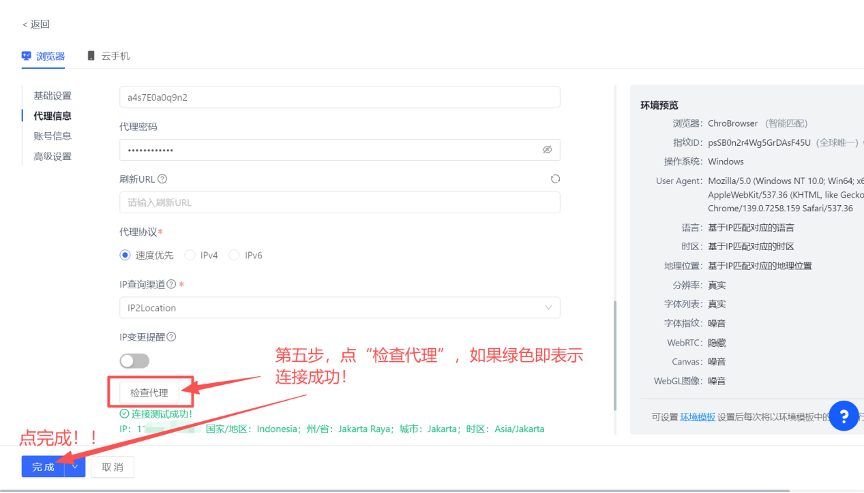The height and width of the screenshot is (493, 864).
Task: Go to 基础设置 section
Action: pos(52,96)
